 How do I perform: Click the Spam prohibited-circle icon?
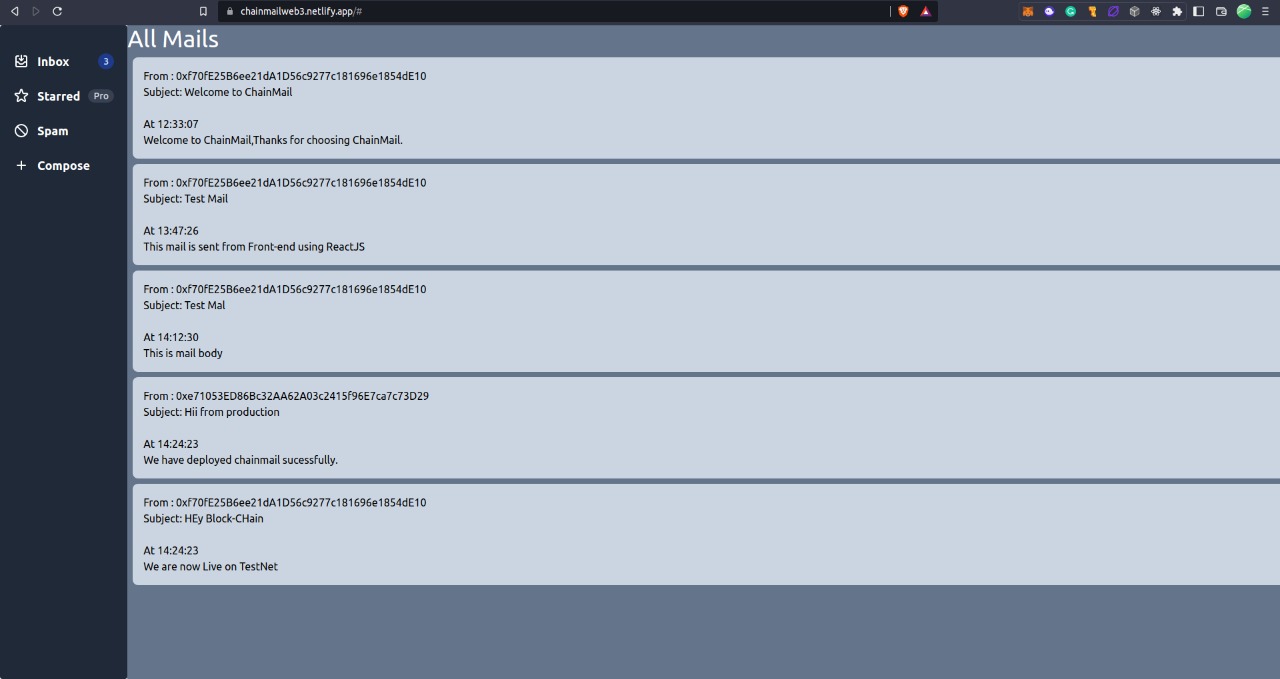tap(21, 131)
